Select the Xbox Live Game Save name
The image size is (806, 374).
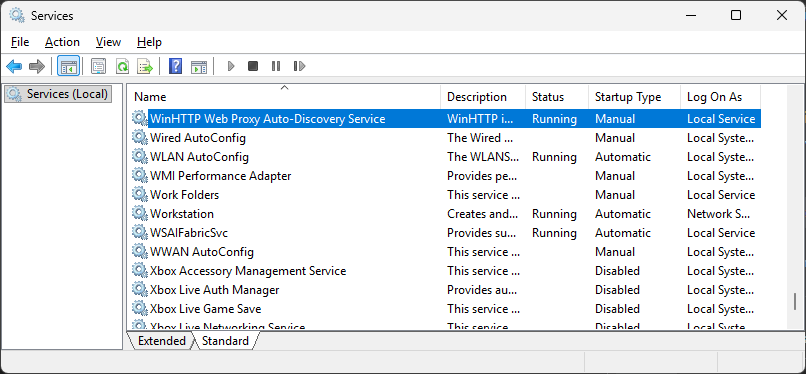click(x=206, y=309)
